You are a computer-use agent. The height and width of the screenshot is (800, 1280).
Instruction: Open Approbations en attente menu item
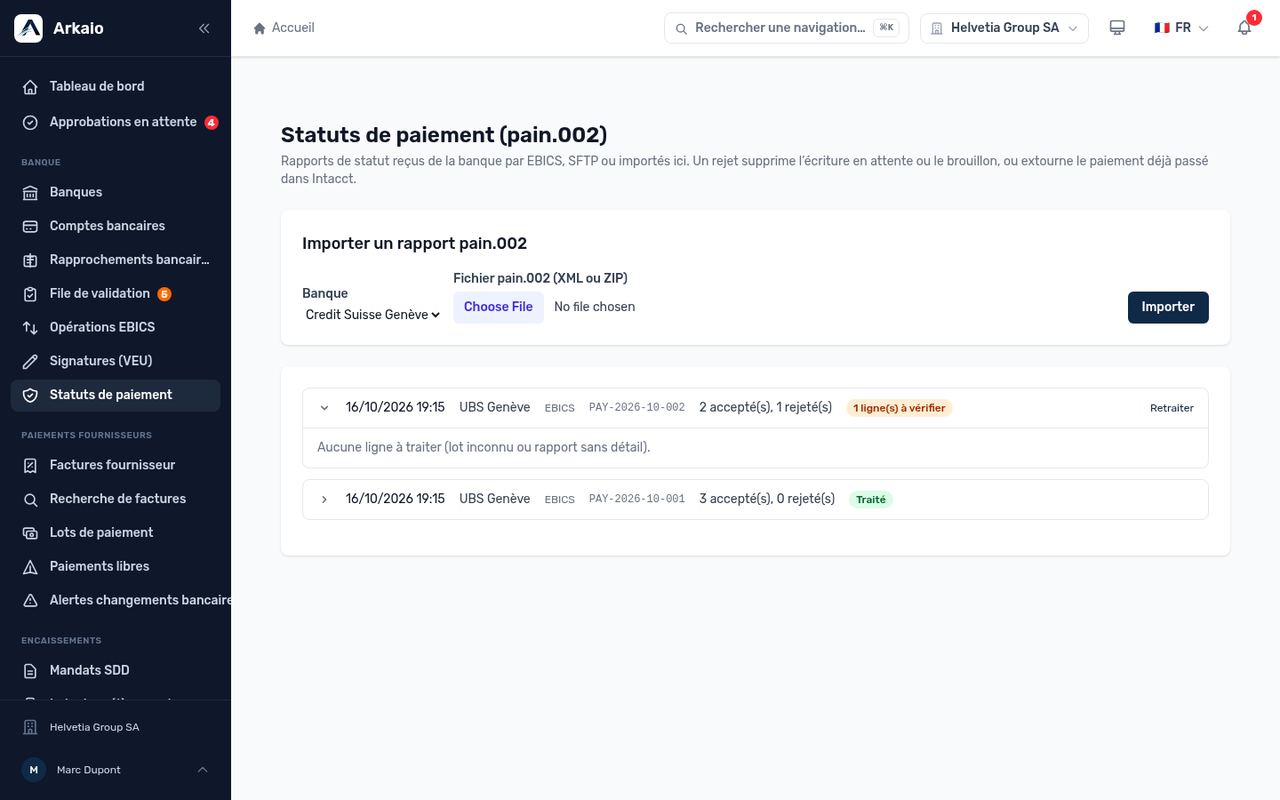point(115,122)
